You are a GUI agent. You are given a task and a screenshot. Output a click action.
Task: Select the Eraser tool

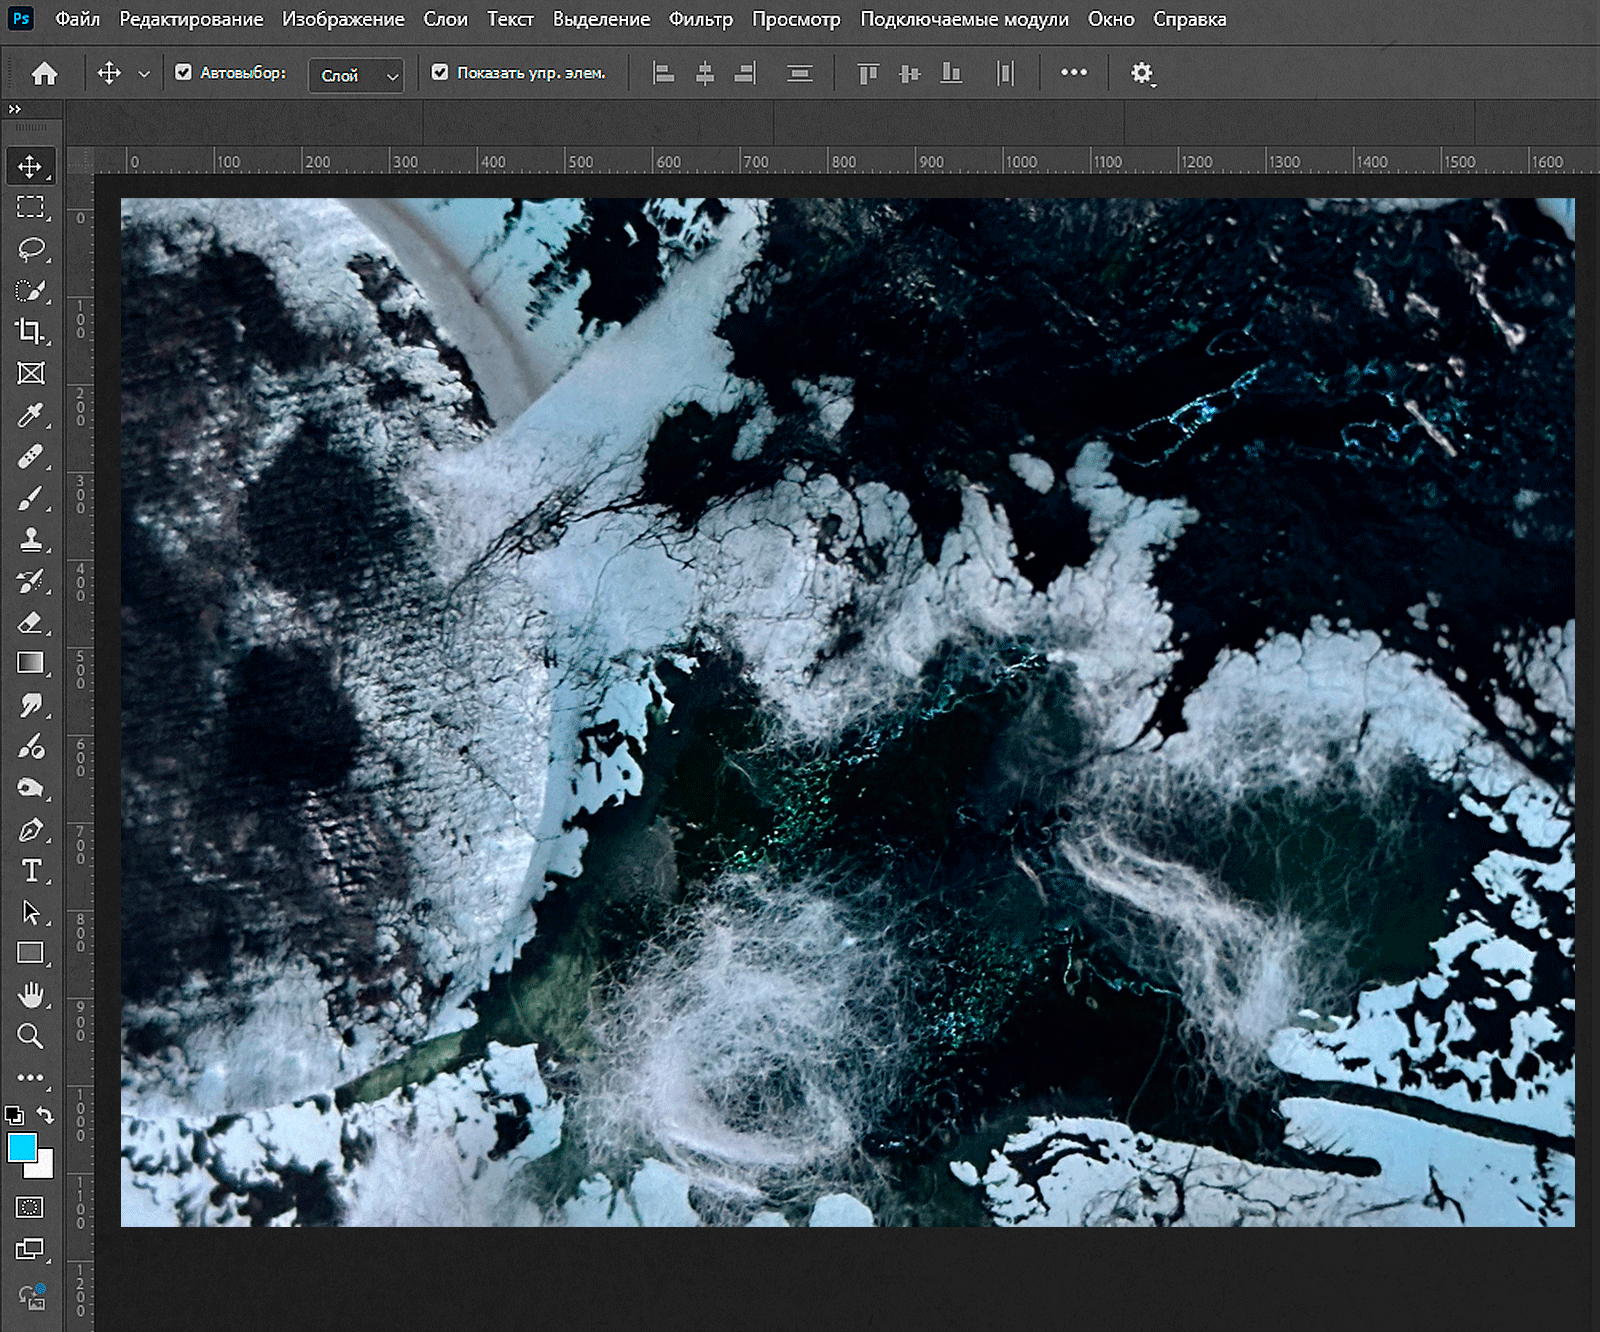pos(30,623)
